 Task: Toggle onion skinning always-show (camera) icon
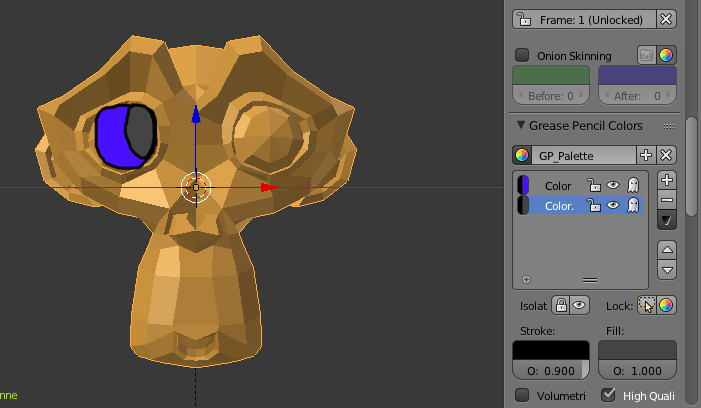[646, 55]
